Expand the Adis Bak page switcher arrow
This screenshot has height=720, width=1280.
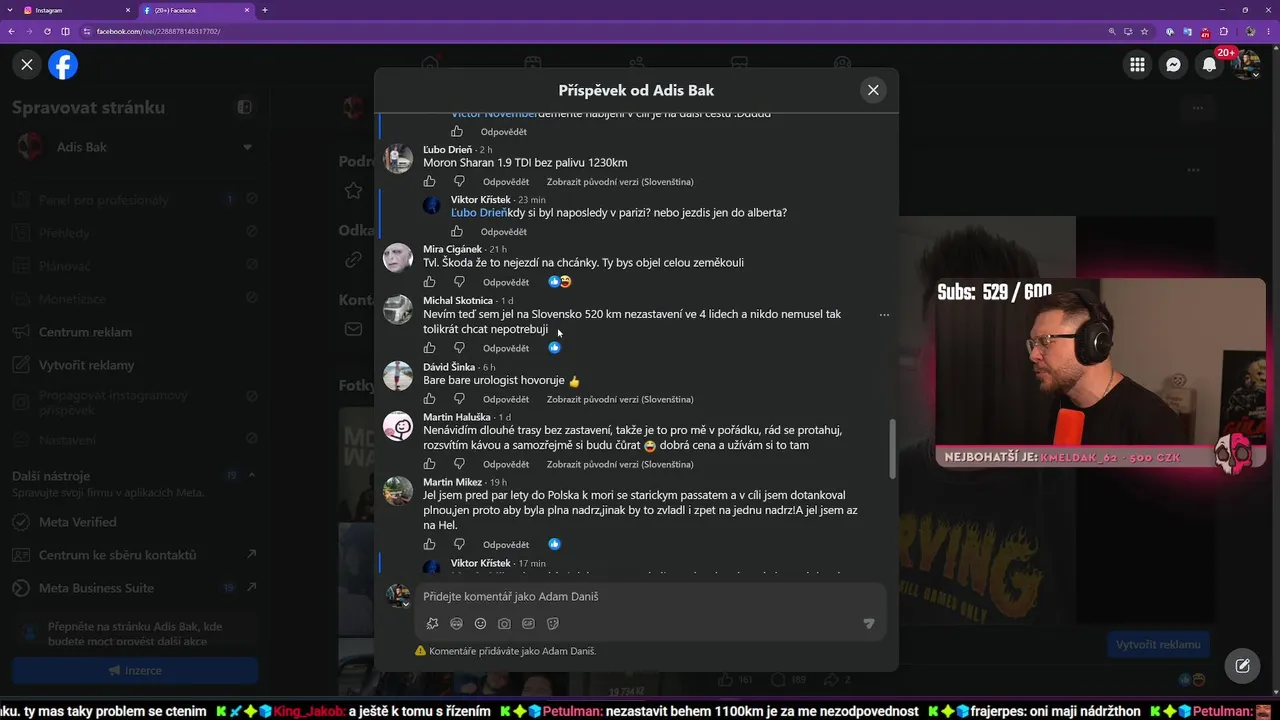(247, 148)
